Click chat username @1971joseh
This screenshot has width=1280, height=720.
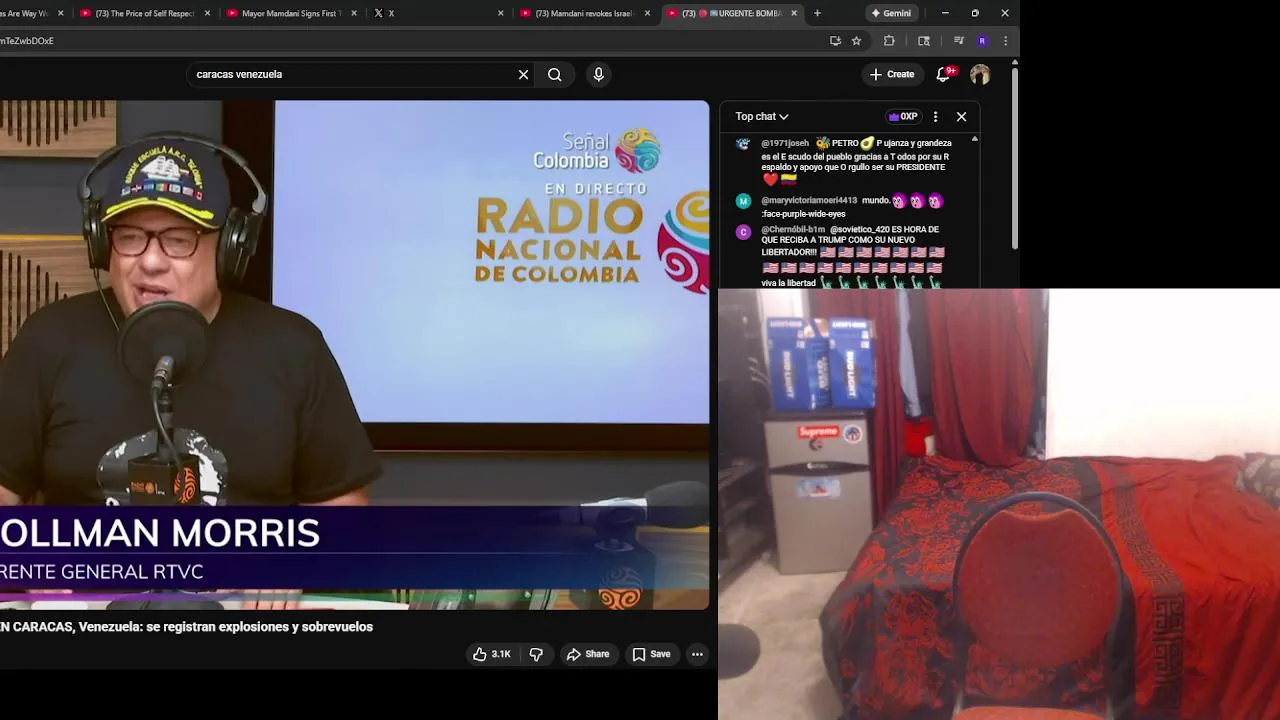(785, 143)
